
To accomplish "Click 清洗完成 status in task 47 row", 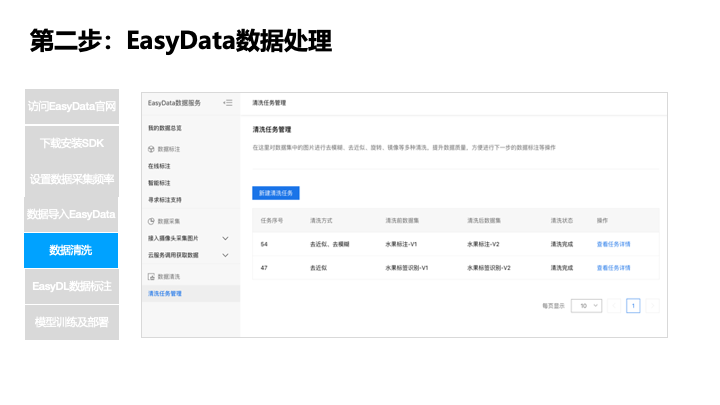I will tap(562, 268).
